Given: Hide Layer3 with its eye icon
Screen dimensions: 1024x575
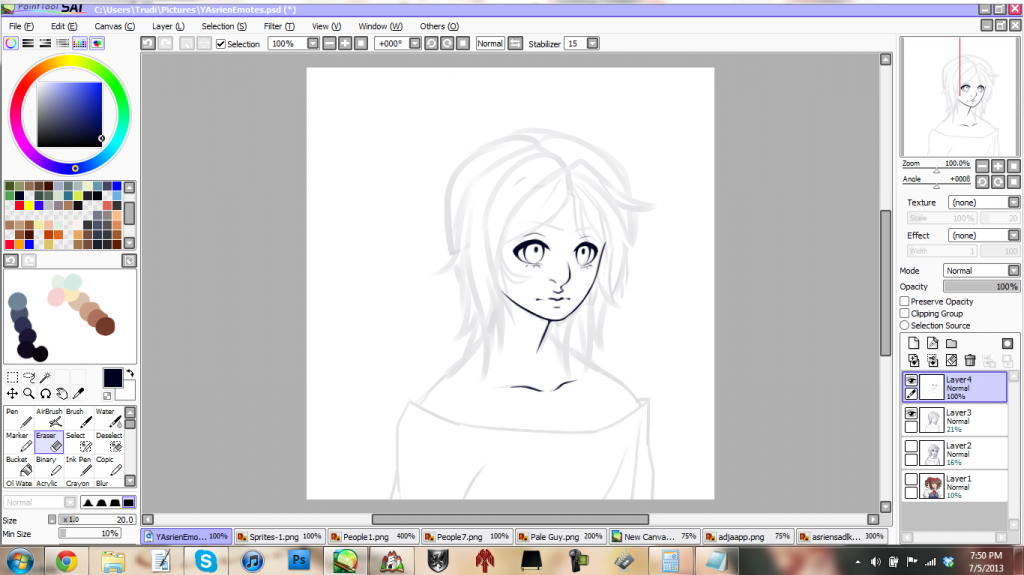Looking at the screenshot, I should [911, 413].
